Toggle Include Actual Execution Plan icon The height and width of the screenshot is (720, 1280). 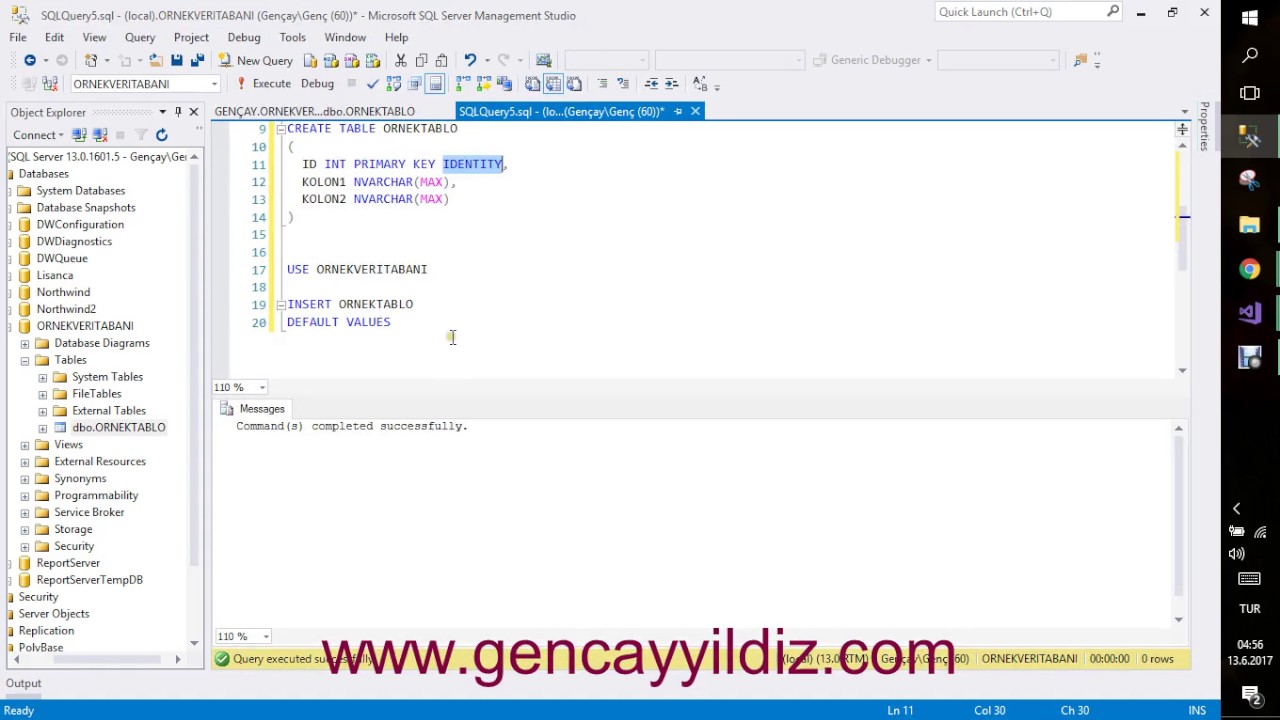[x=462, y=83]
